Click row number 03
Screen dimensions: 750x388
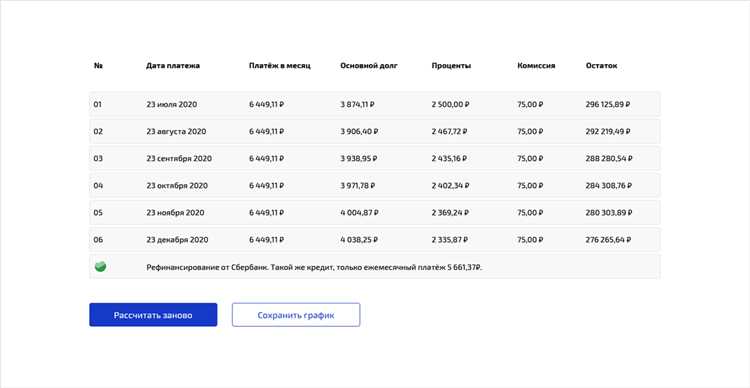click(x=98, y=158)
